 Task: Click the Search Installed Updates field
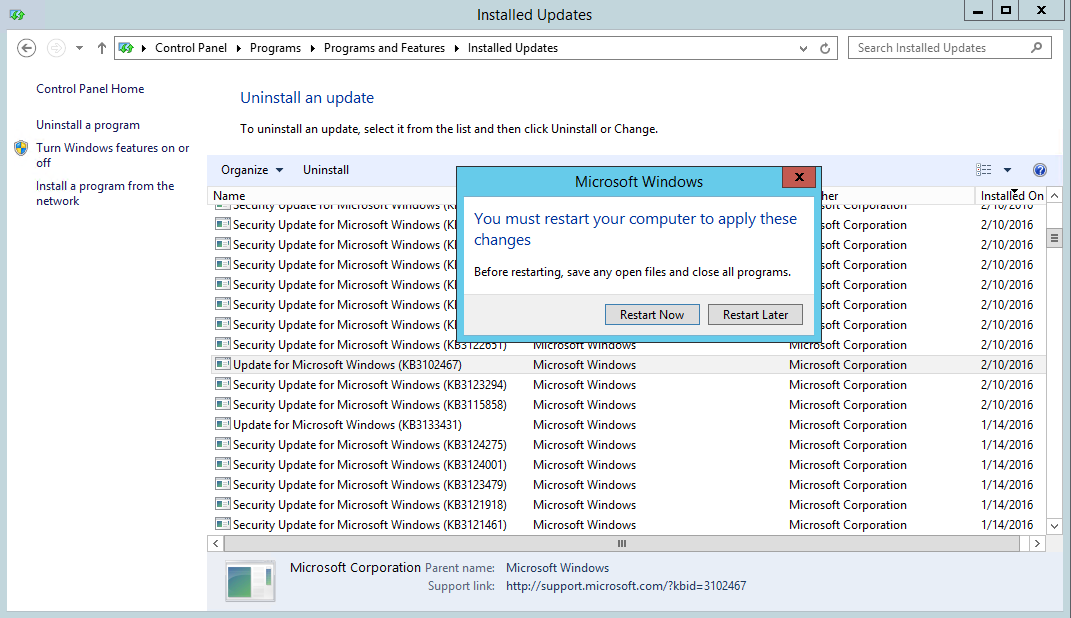pyautogui.click(x=949, y=48)
